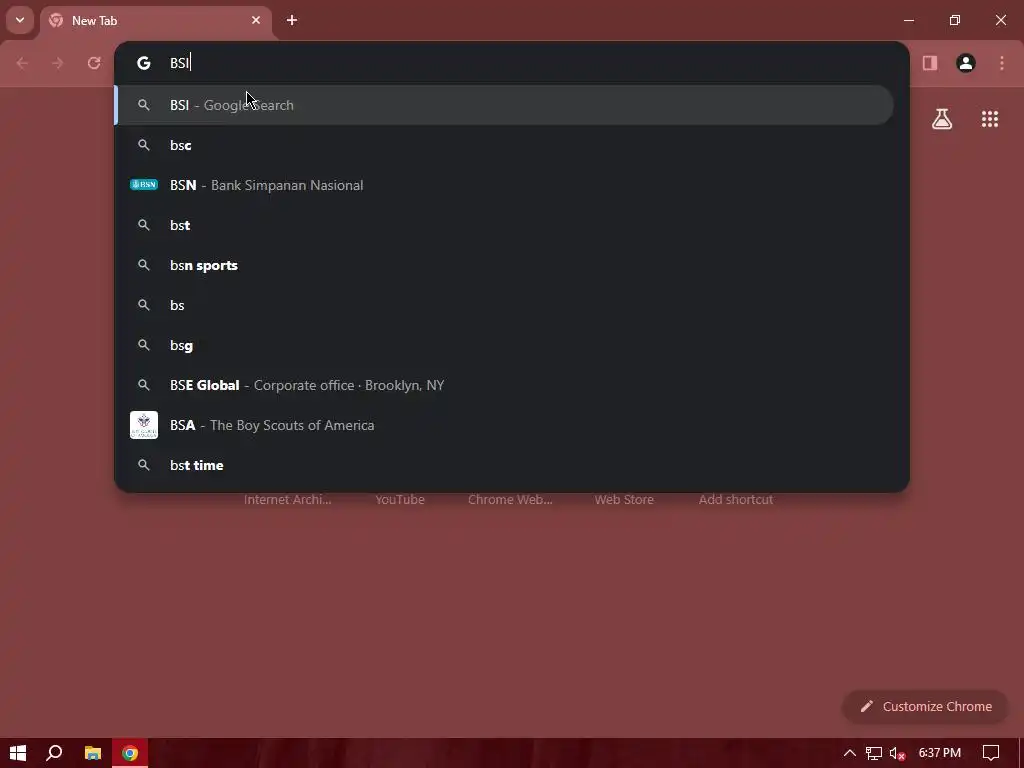Viewport: 1024px width, 768px height.
Task: Click the network tray icon
Action: point(874,753)
